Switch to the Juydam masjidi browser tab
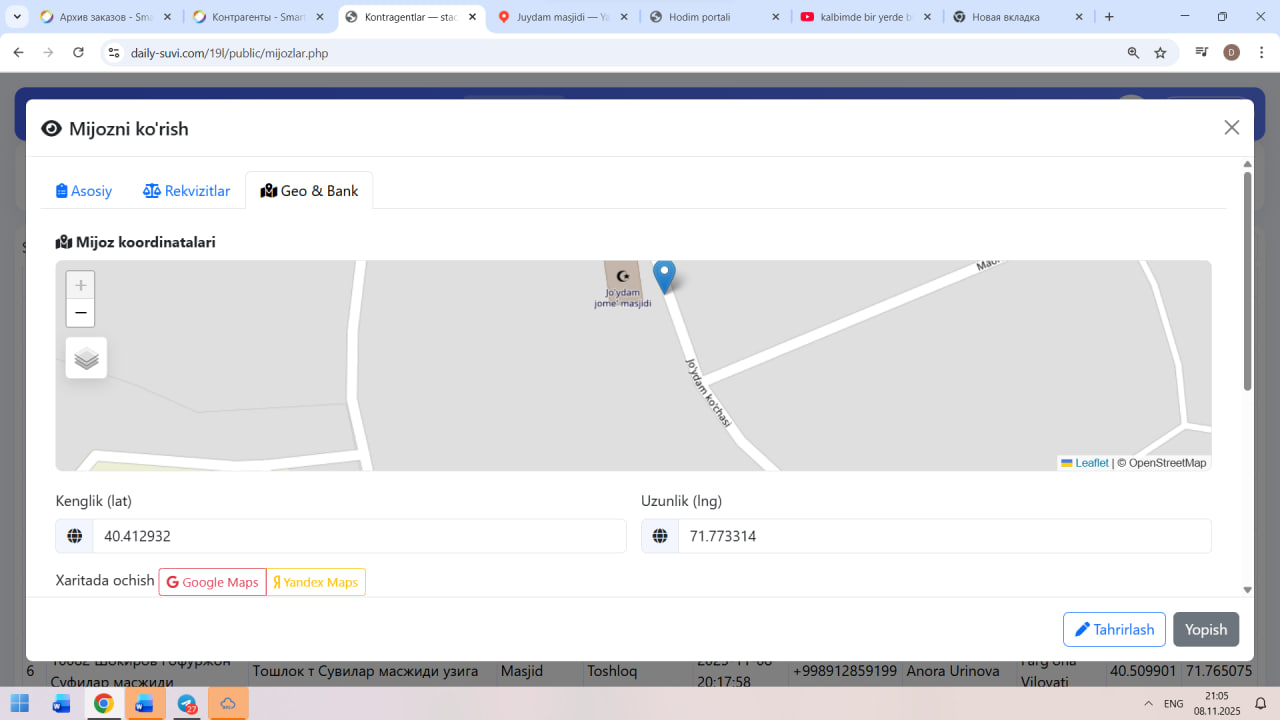This screenshot has width=1280, height=720. 560,17
